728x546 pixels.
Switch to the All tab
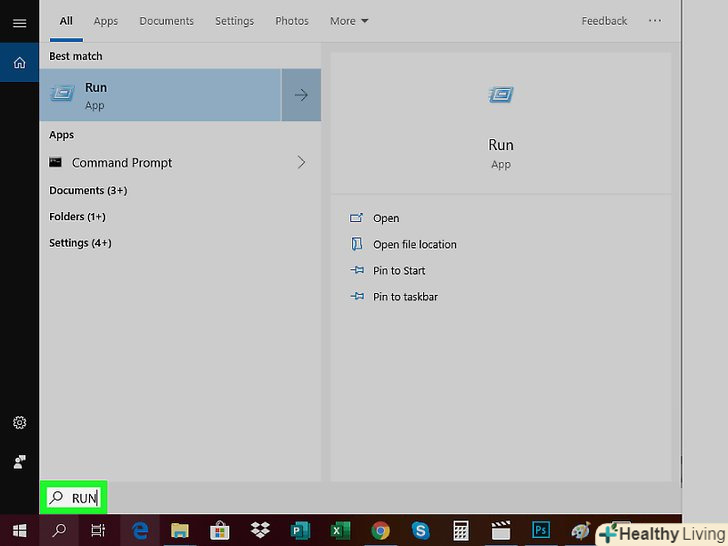(x=66, y=21)
